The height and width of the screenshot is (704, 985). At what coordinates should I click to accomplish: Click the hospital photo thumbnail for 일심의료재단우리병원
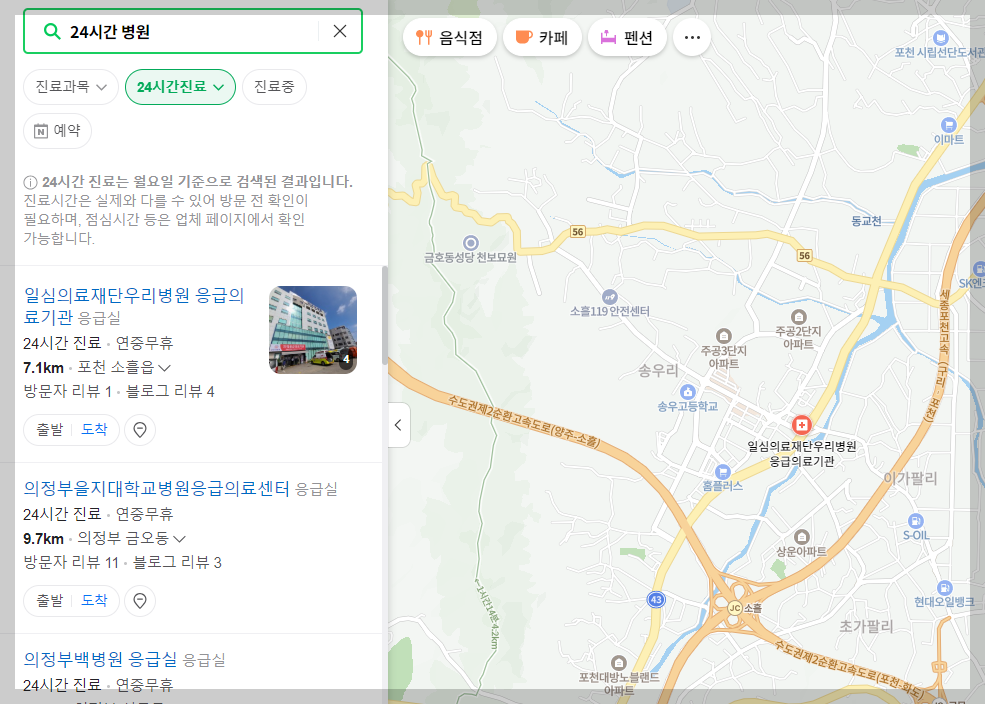312,330
